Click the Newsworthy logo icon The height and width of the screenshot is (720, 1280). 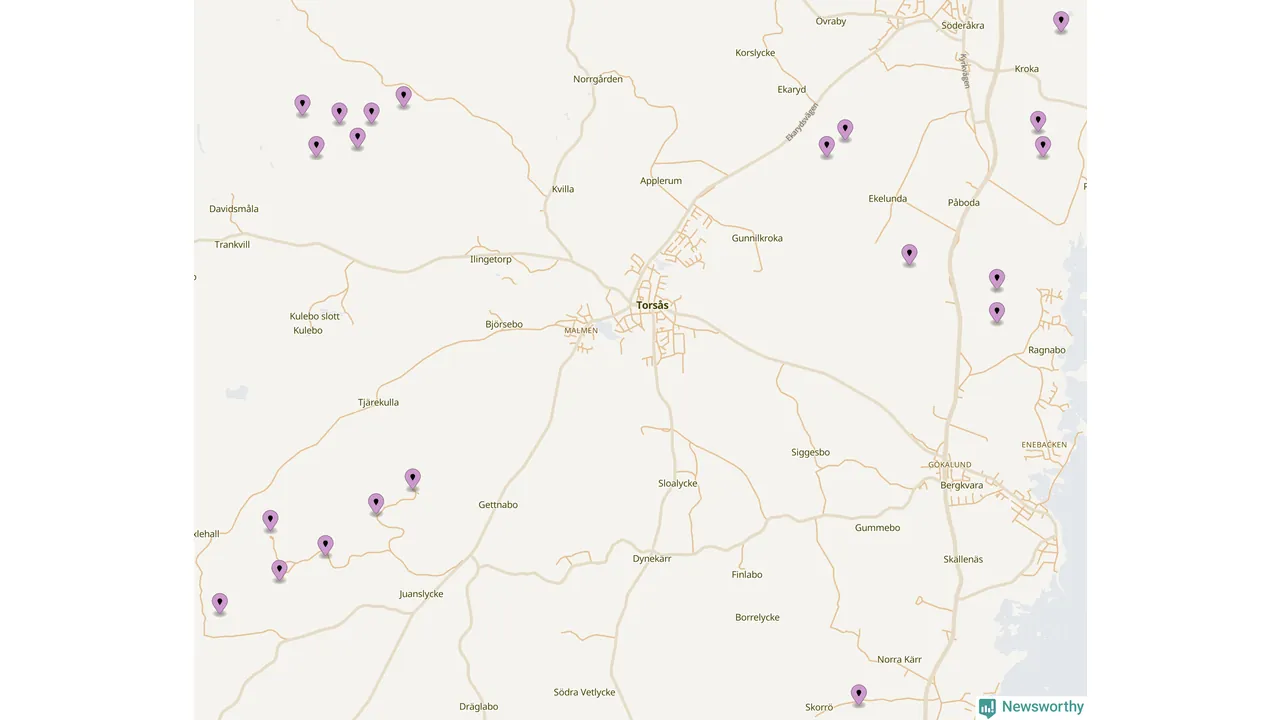click(988, 707)
